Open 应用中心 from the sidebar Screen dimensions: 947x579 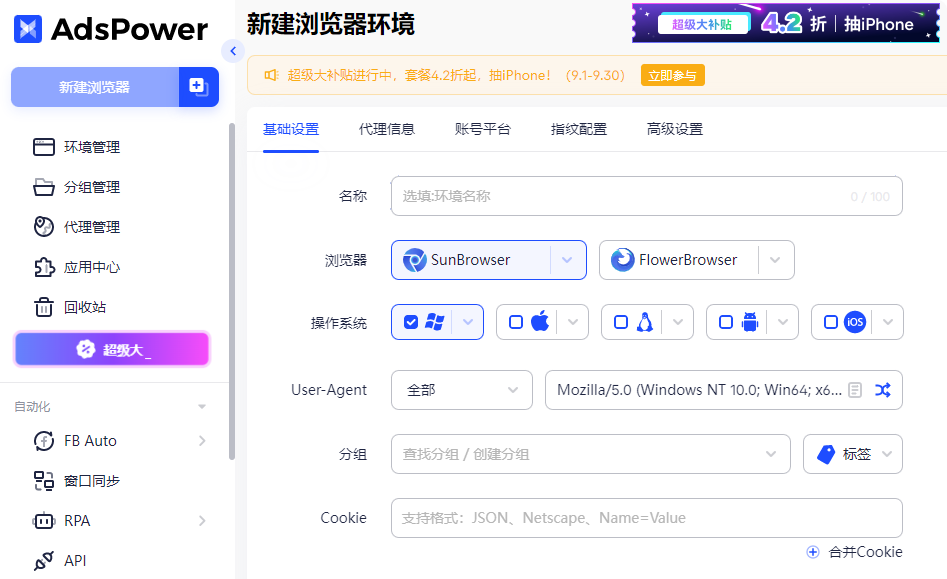[91, 267]
